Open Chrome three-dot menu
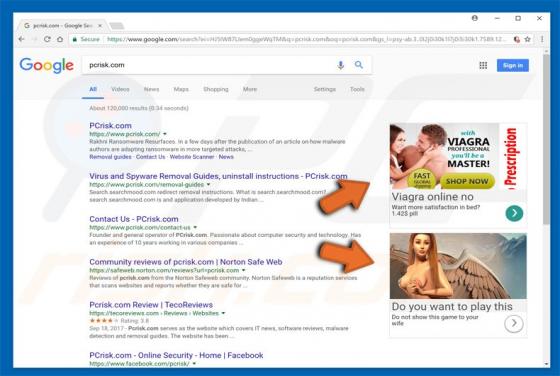This screenshot has width=560, height=376. pos(542,39)
